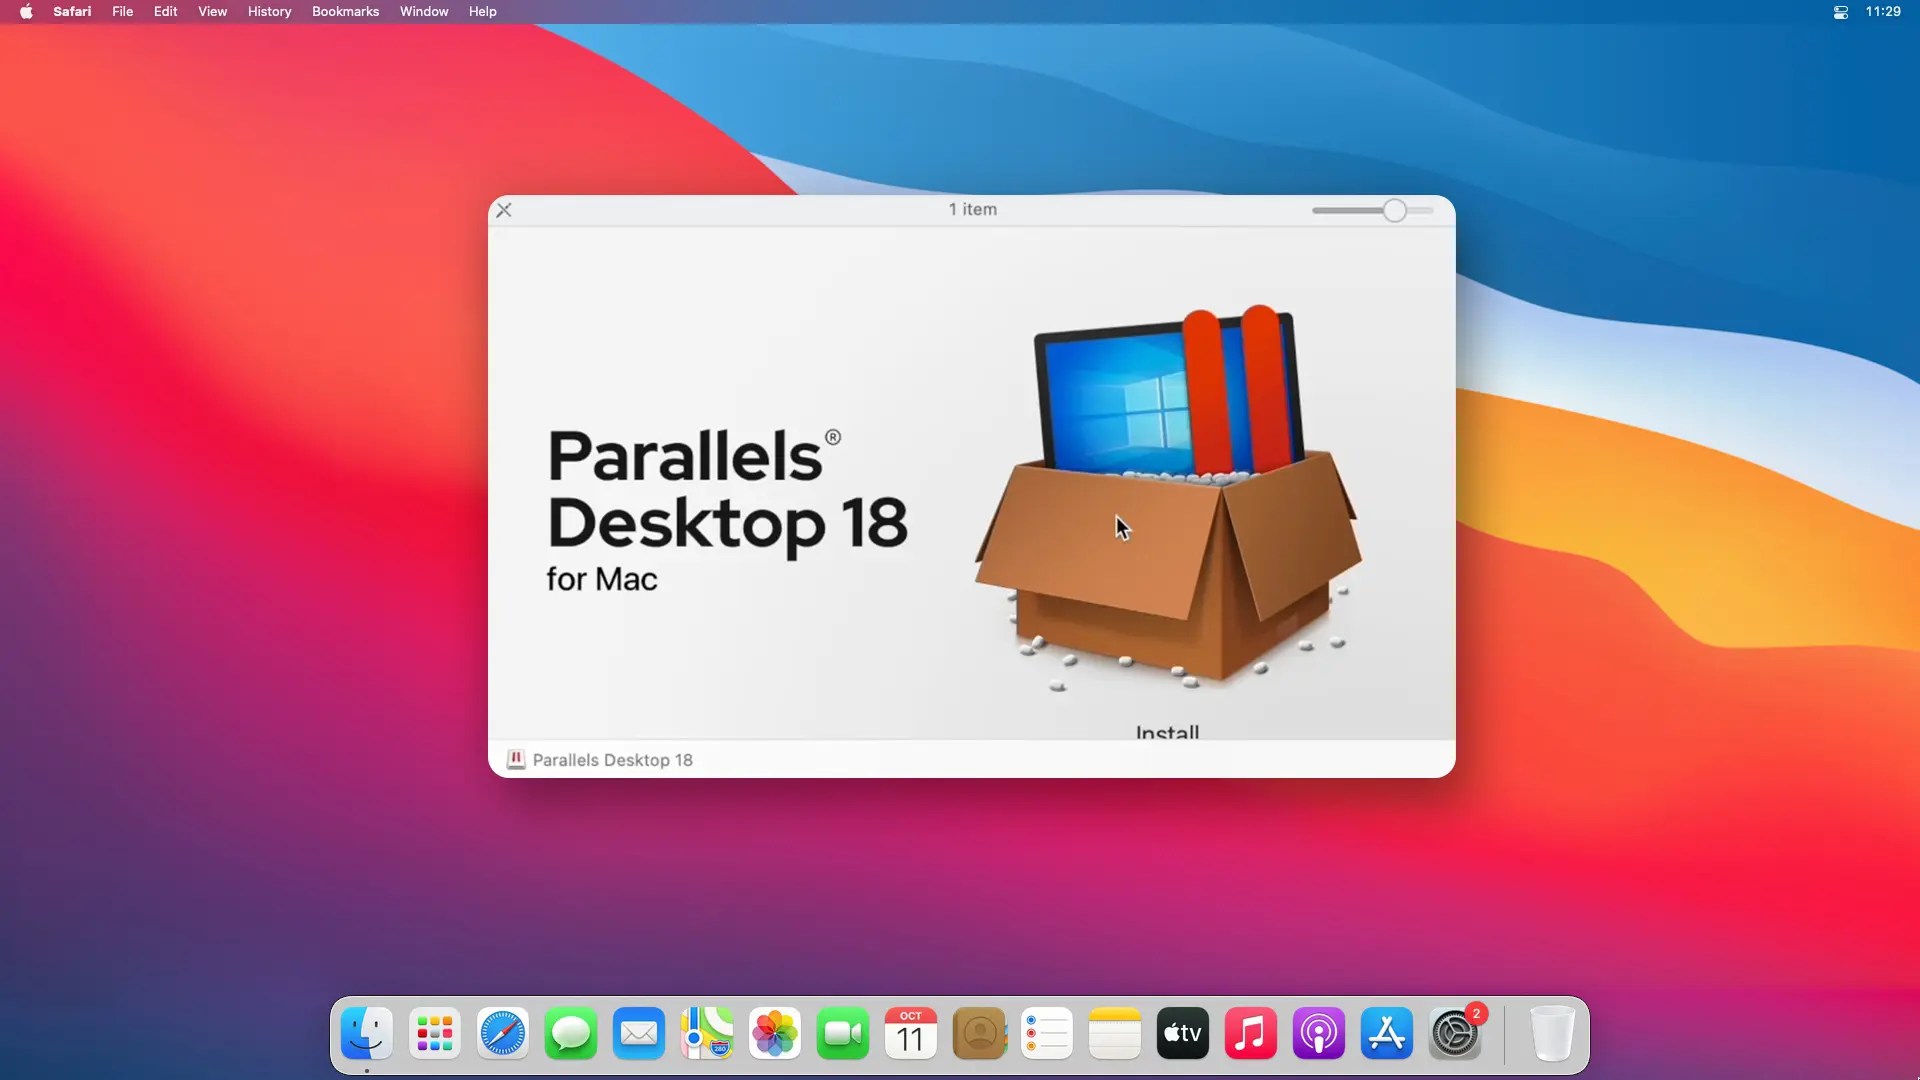Screen dimensions: 1920x1080
Task: Open the Messages app
Action: [570, 1035]
